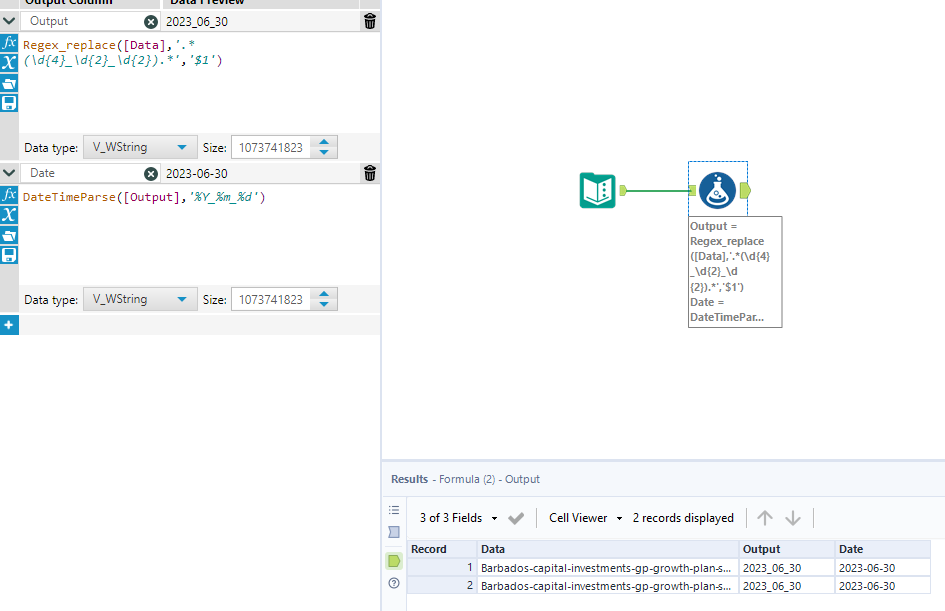This screenshot has width=945, height=611.
Task: Select Data cell in record 2
Action: point(608,586)
